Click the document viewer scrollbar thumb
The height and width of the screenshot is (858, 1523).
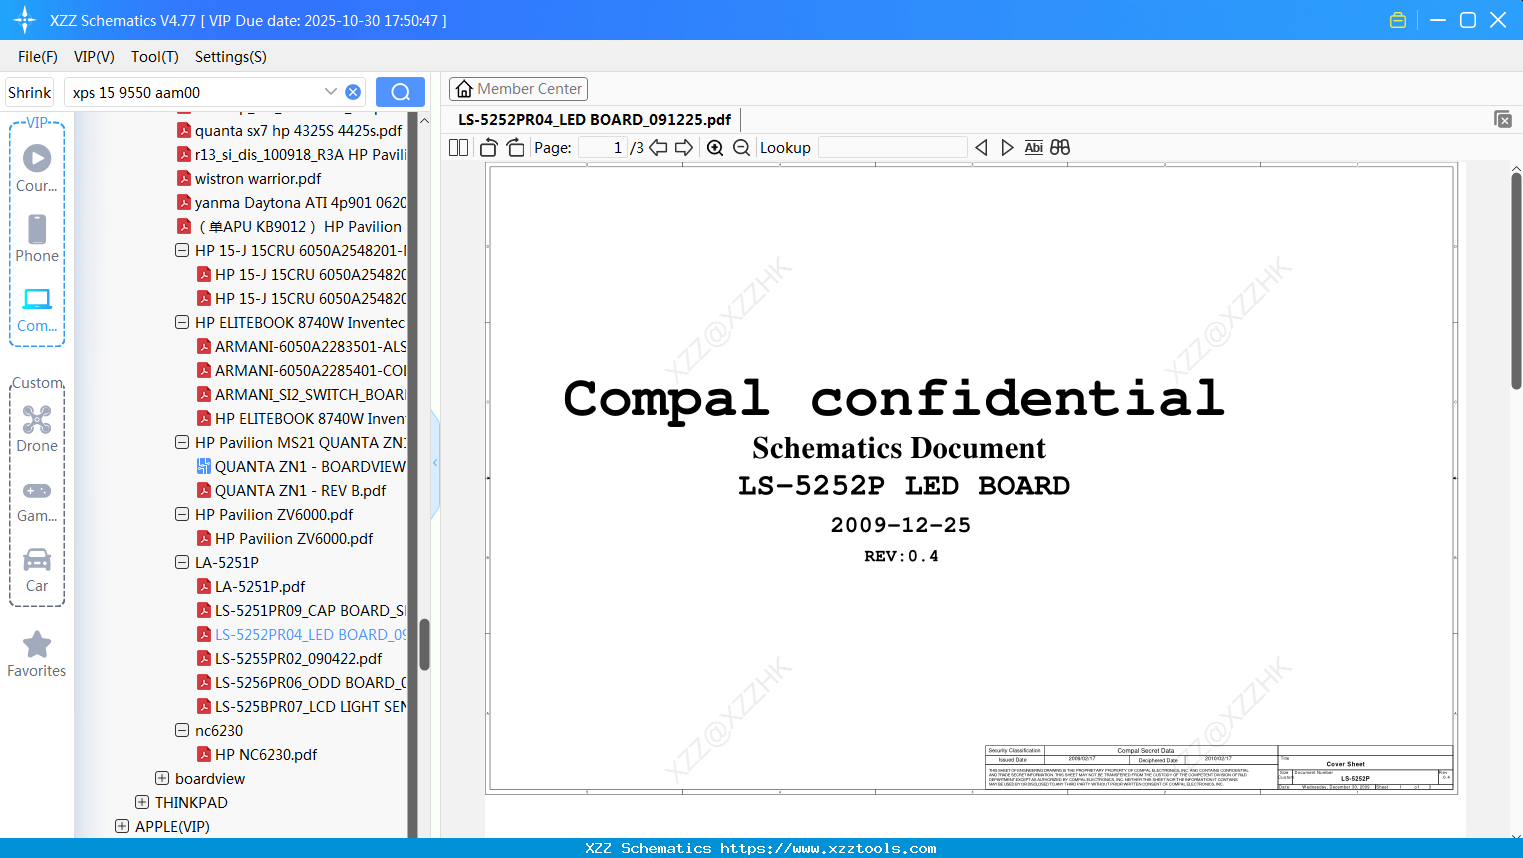[1516, 281]
